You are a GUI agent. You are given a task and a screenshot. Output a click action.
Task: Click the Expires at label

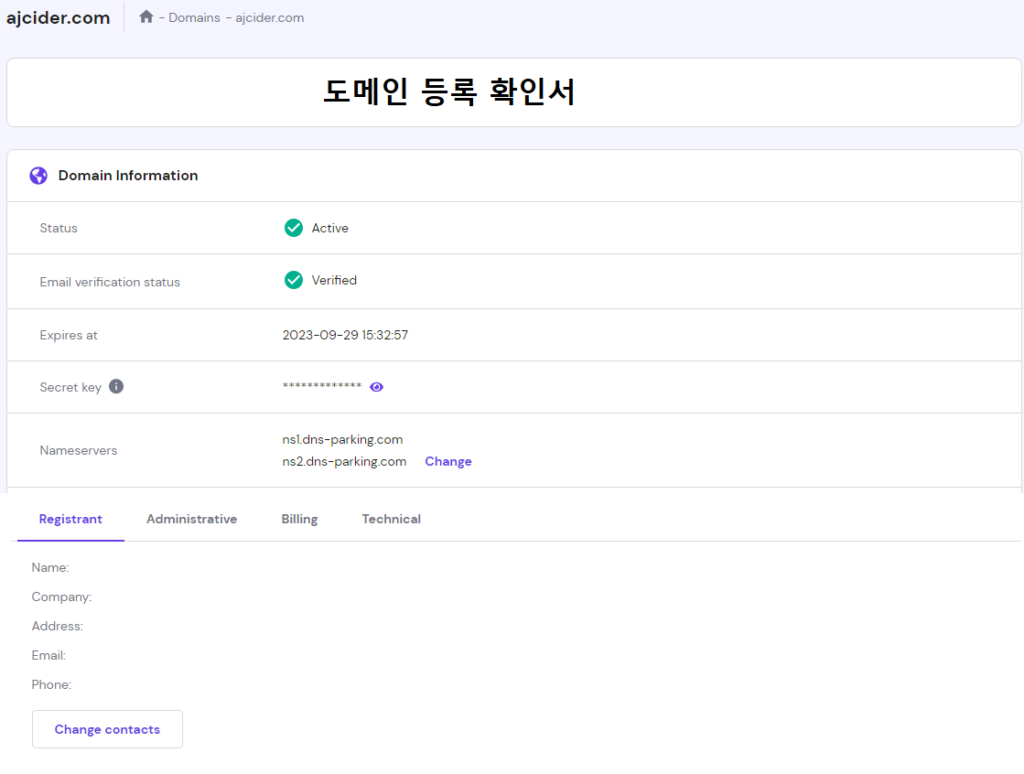[x=69, y=335]
